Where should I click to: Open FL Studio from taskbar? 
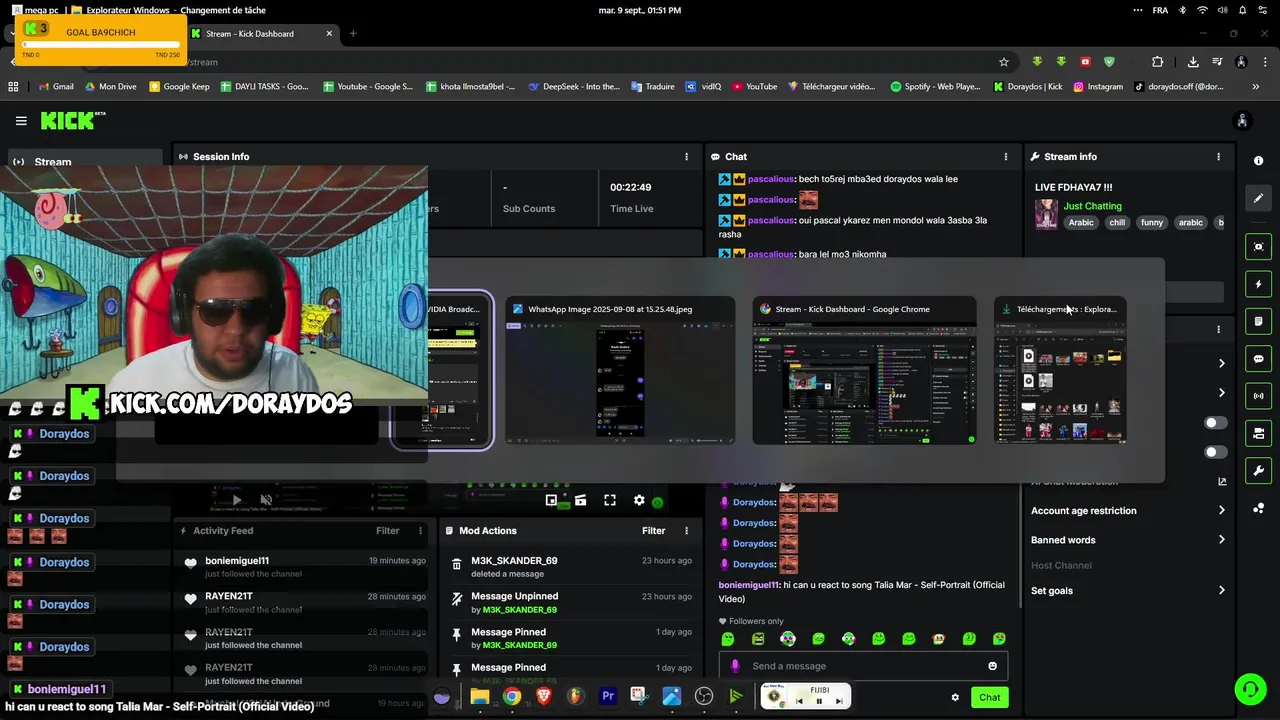[575, 697]
